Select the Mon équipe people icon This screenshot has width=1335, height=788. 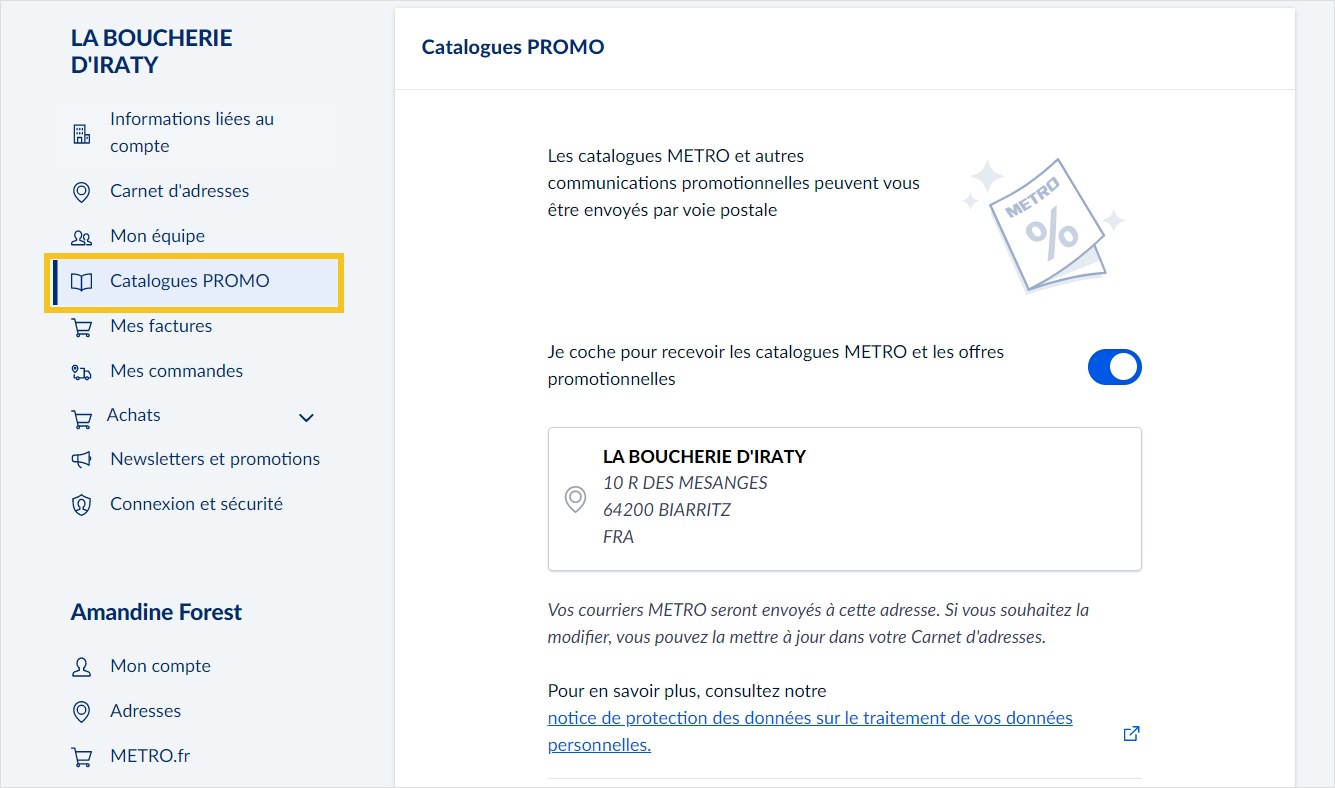pyautogui.click(x=81, y=236)
